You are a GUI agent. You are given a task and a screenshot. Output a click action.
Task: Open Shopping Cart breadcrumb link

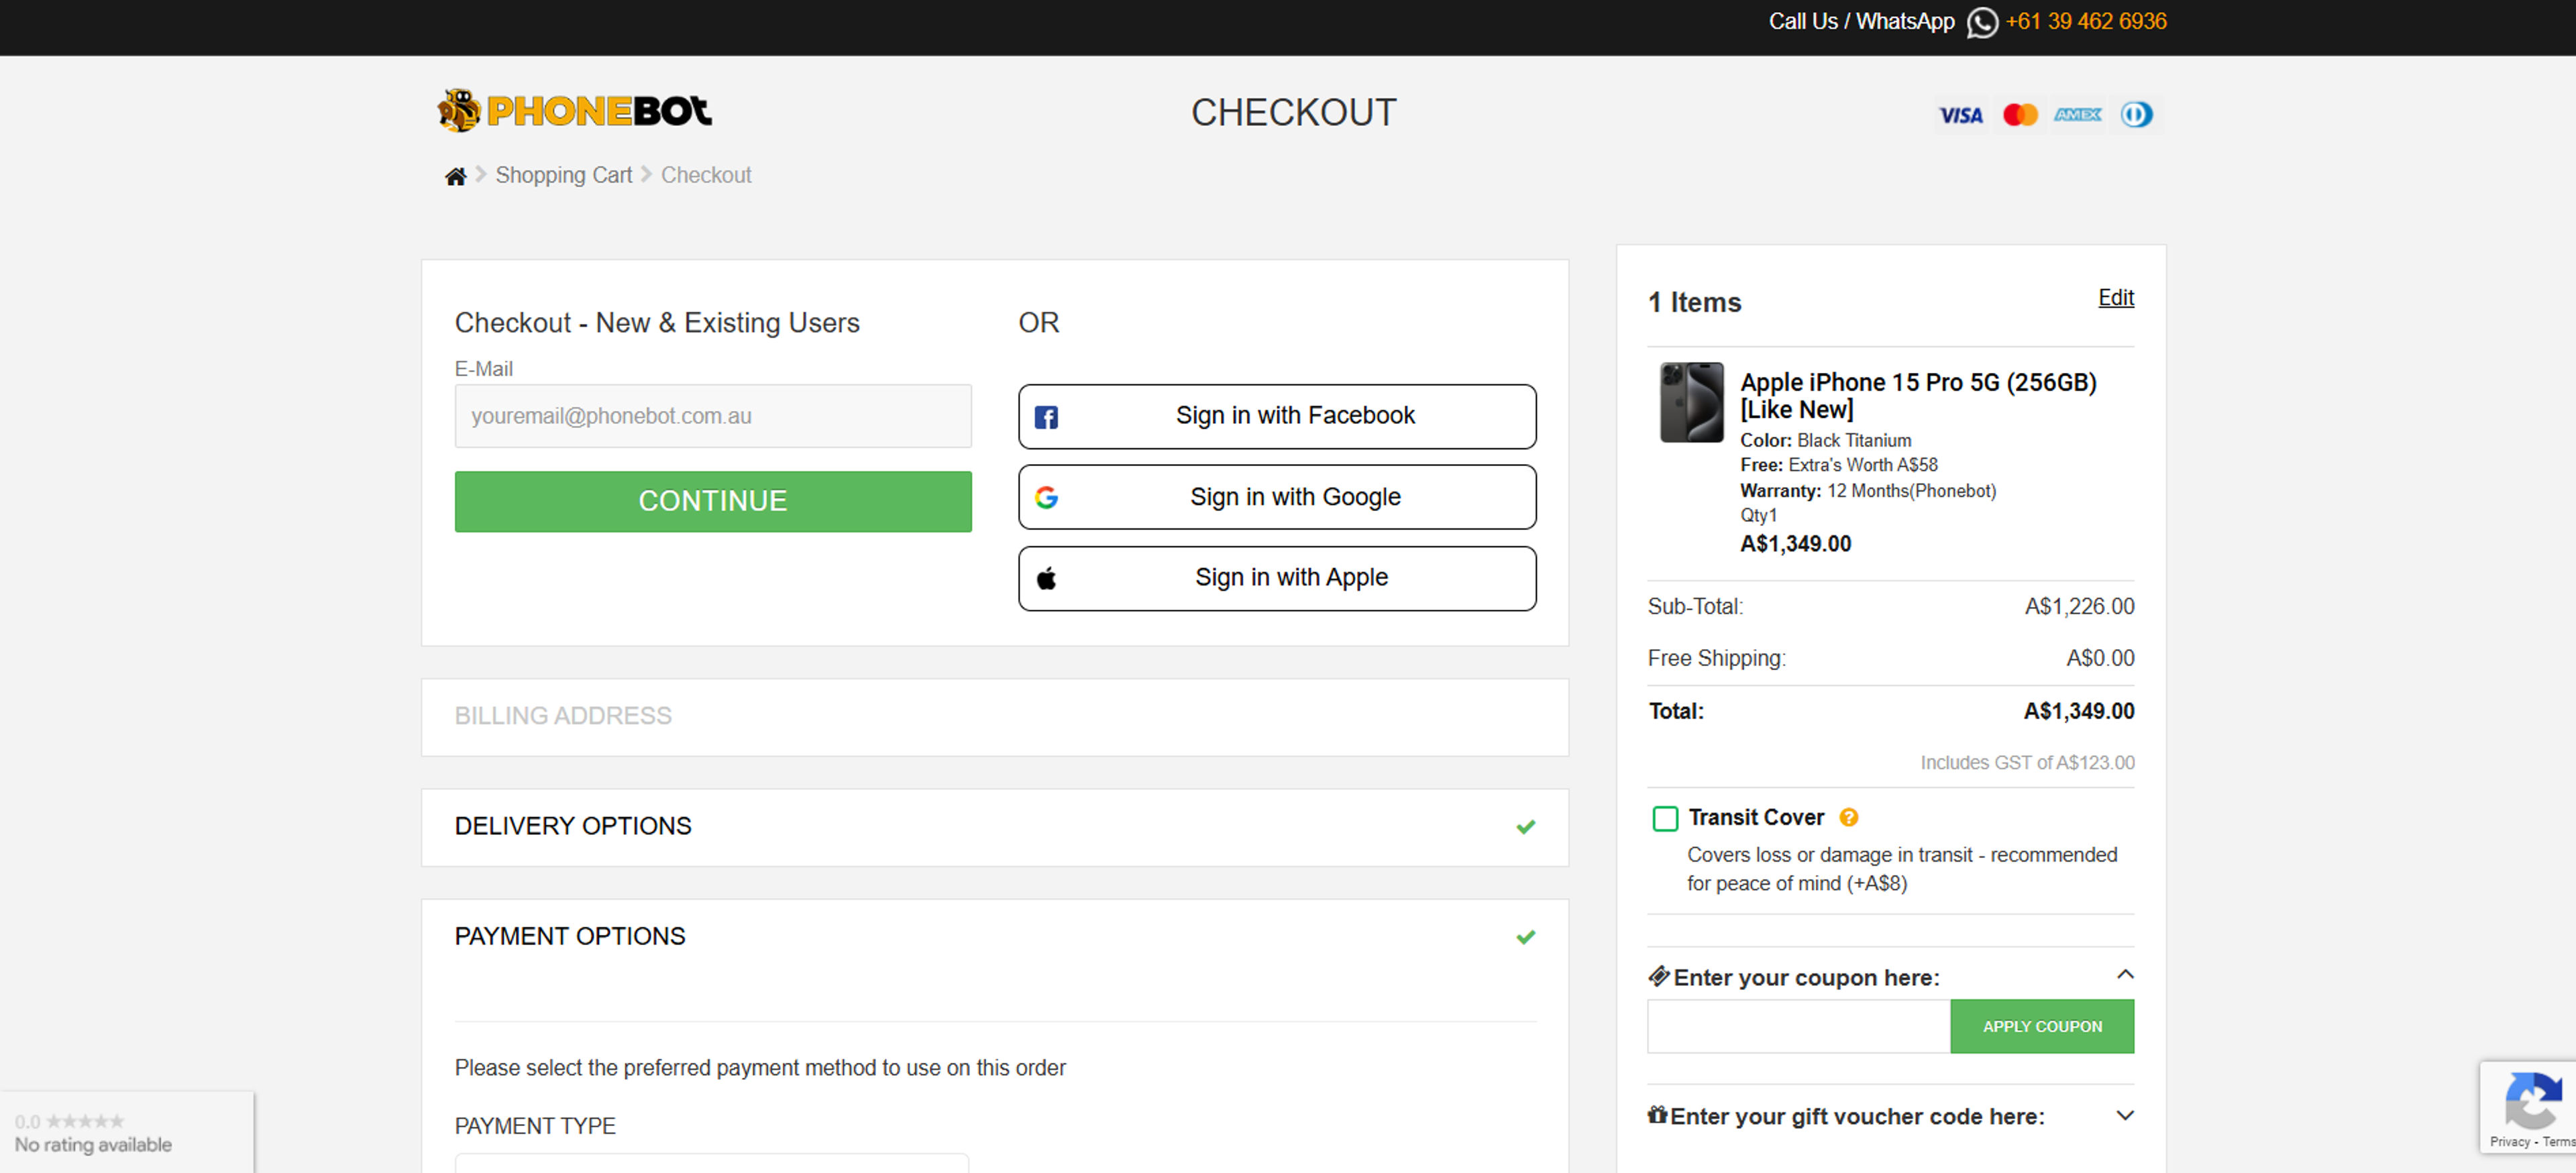click(564, 175)
